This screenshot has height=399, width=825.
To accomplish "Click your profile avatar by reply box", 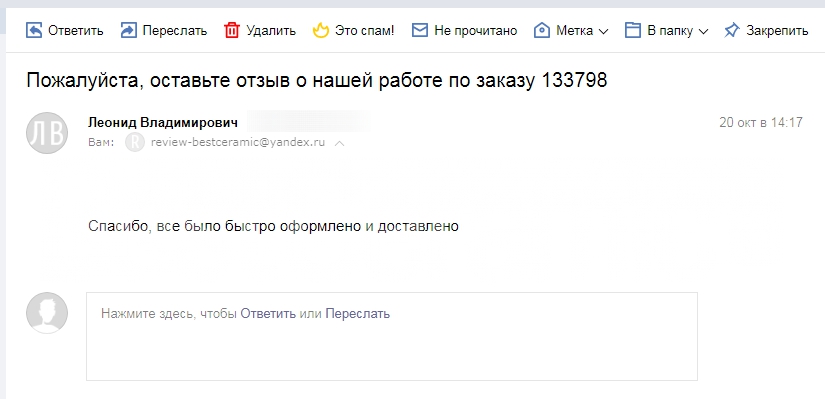I will click(47, 313).
